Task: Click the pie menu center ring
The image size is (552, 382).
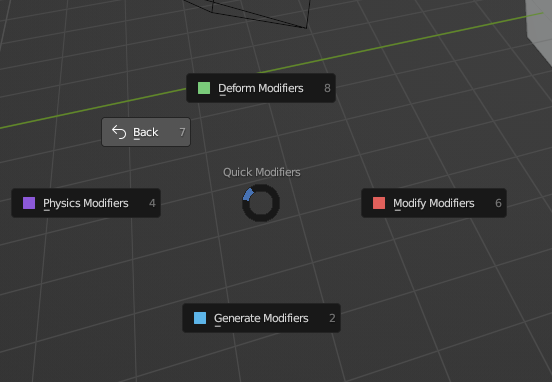Action: 261,203
